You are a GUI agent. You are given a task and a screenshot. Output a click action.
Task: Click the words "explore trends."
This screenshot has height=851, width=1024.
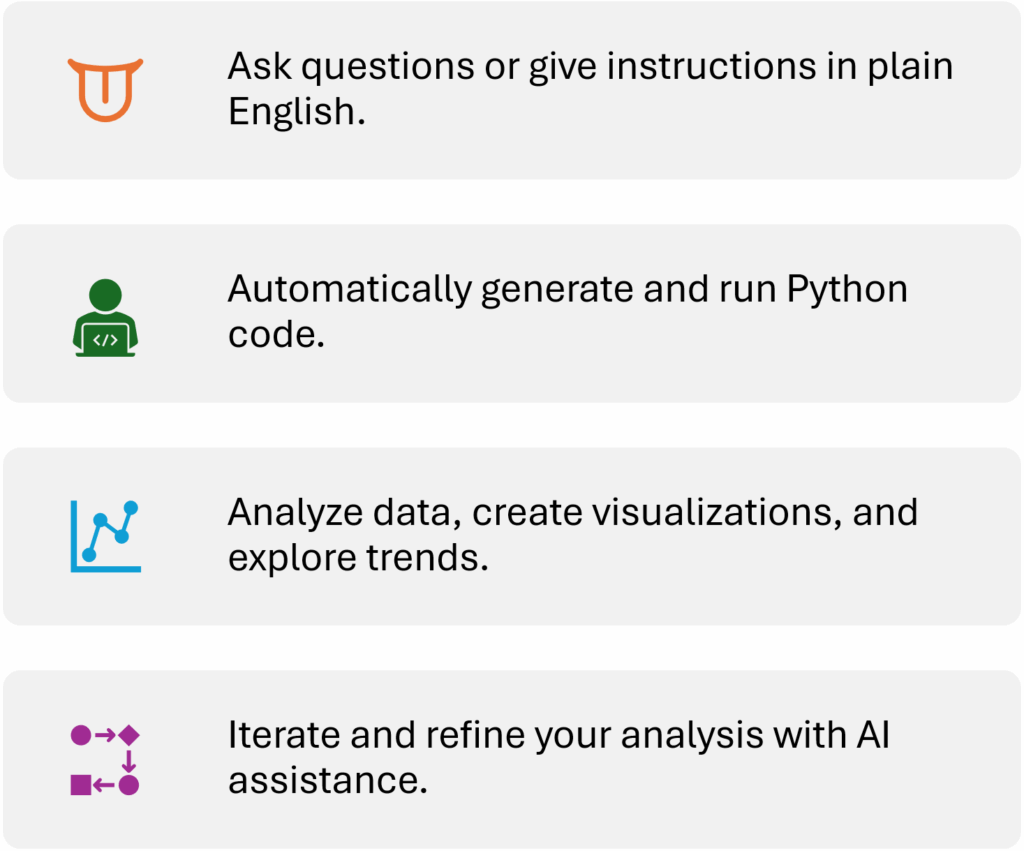coord(358,557)
